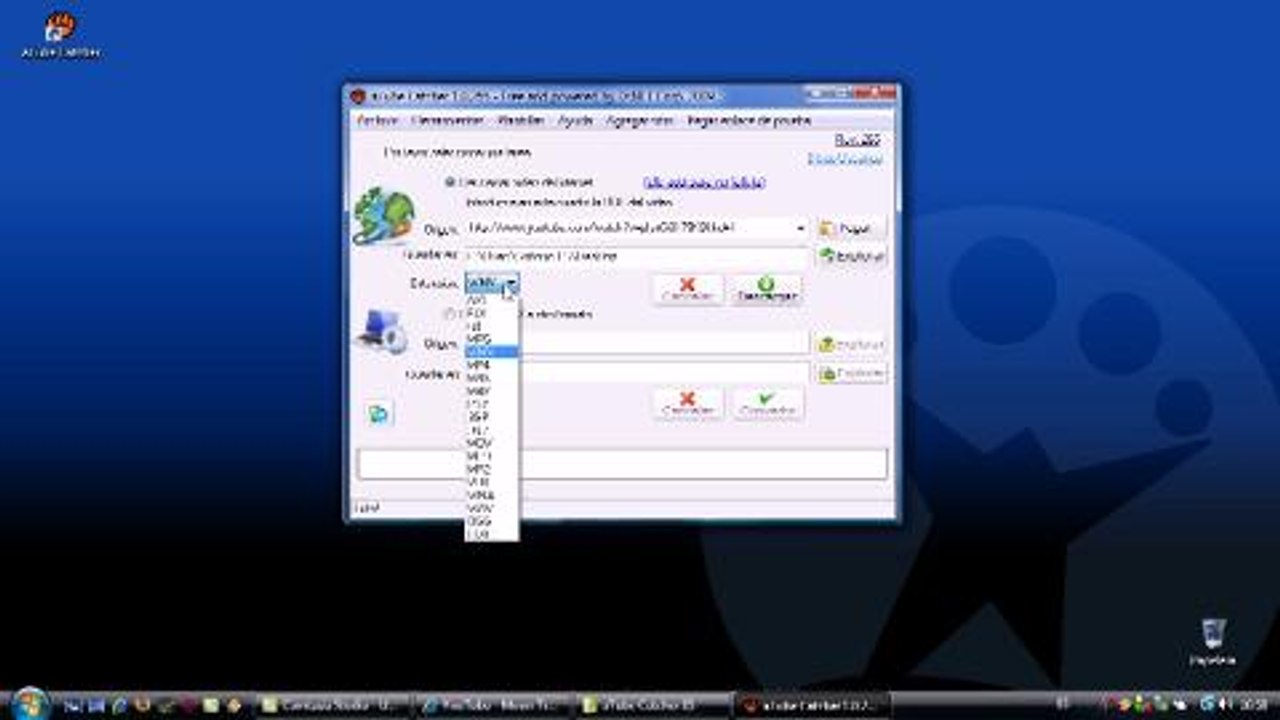Click the small green icon button below lower Guardar en label
1280x720 pixels.
(x=379, y=413)
